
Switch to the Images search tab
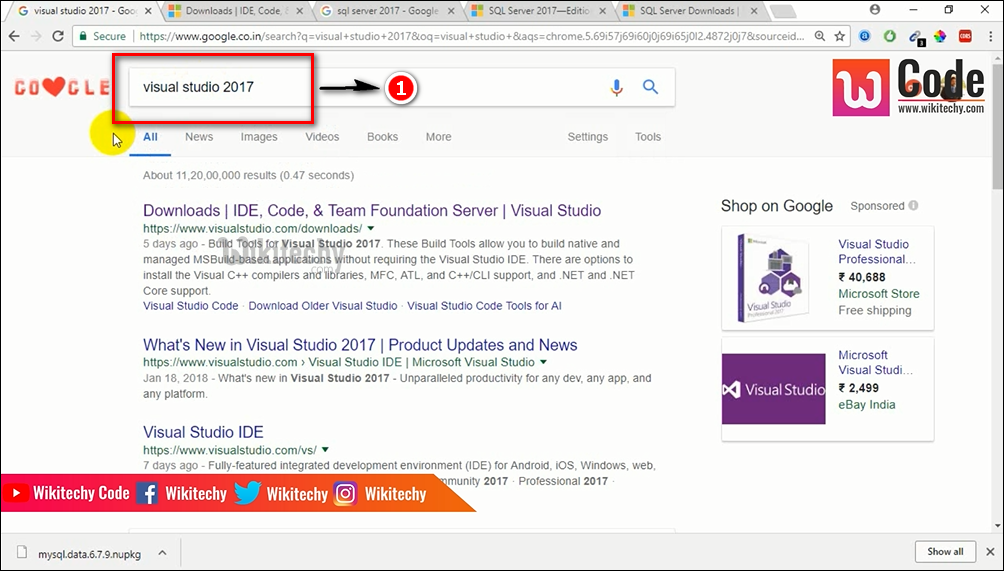click(x=259, y=137)
